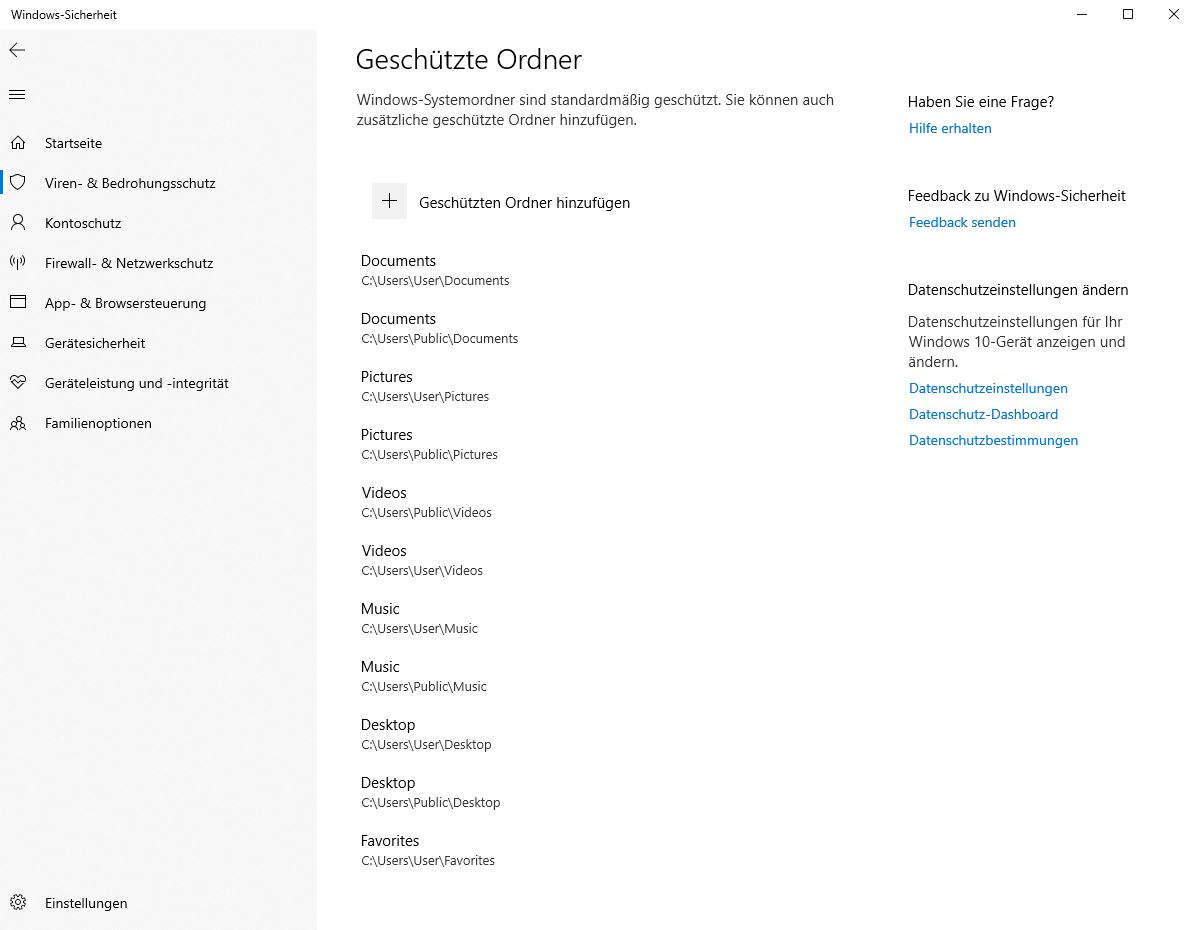
Task: Open Firewall- & Netzwerkschutz section
Action: tap(129, 263)
